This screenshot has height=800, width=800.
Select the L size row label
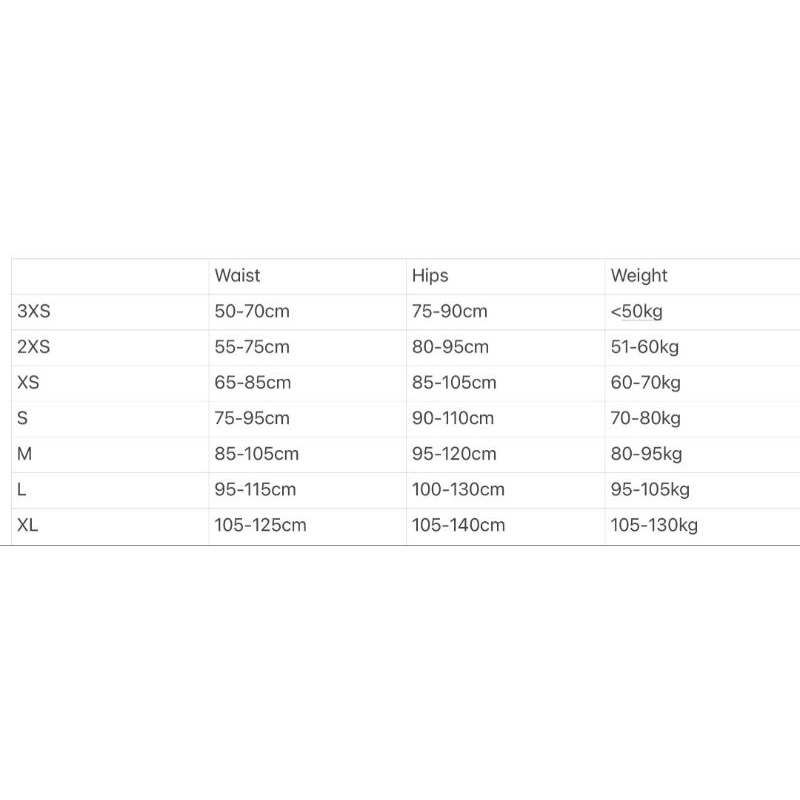click(22, 490)
